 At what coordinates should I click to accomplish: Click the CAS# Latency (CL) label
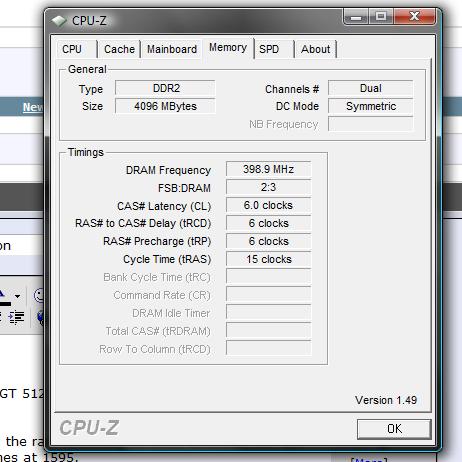(164, 206)
